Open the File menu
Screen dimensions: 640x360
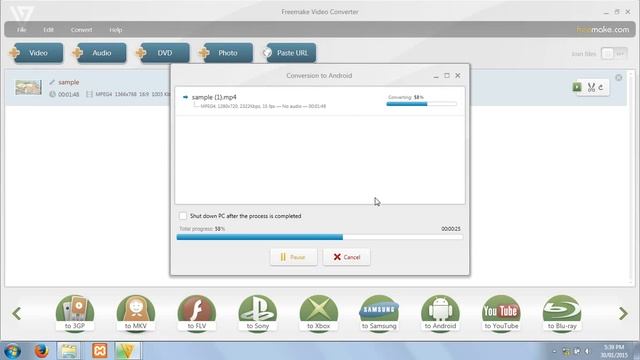[22, 30]
